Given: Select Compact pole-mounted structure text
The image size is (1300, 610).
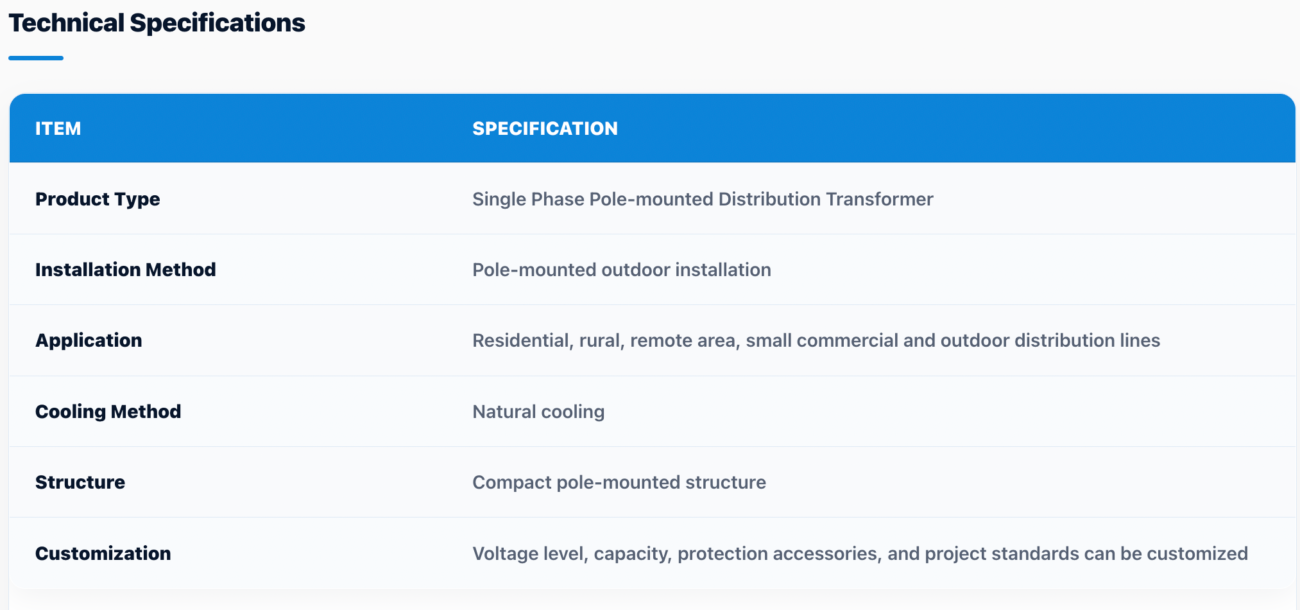Looking at the screenshot, I should pos(619,482).
